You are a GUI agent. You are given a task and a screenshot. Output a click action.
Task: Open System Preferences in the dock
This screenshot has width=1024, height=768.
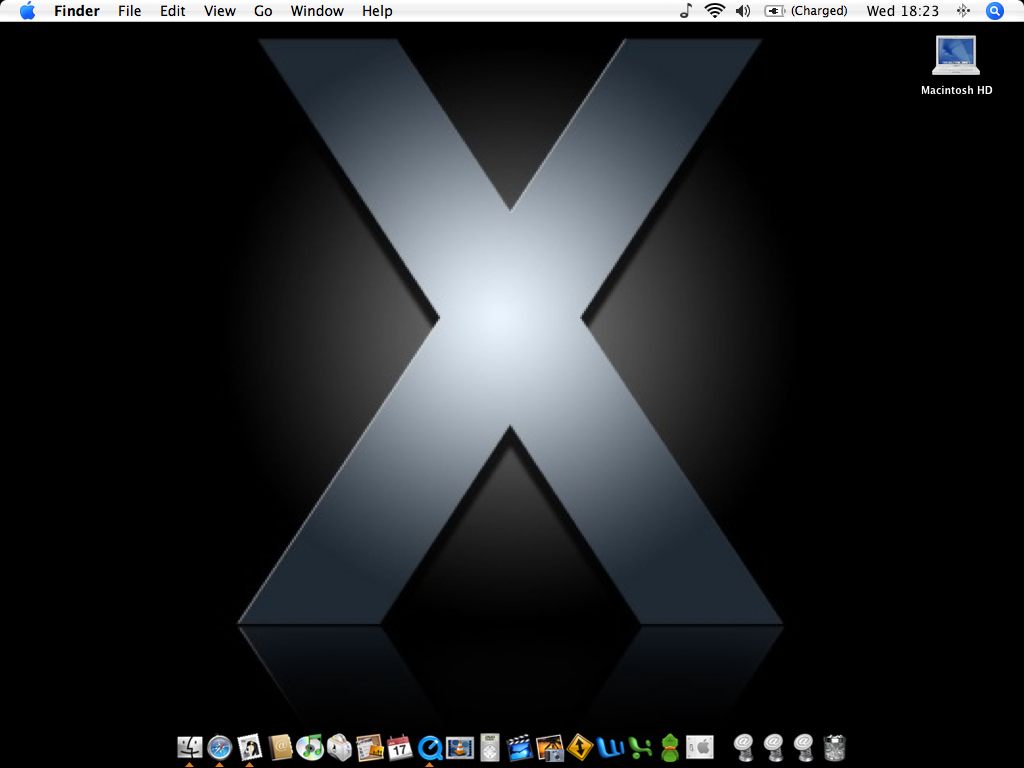[700, 746]
